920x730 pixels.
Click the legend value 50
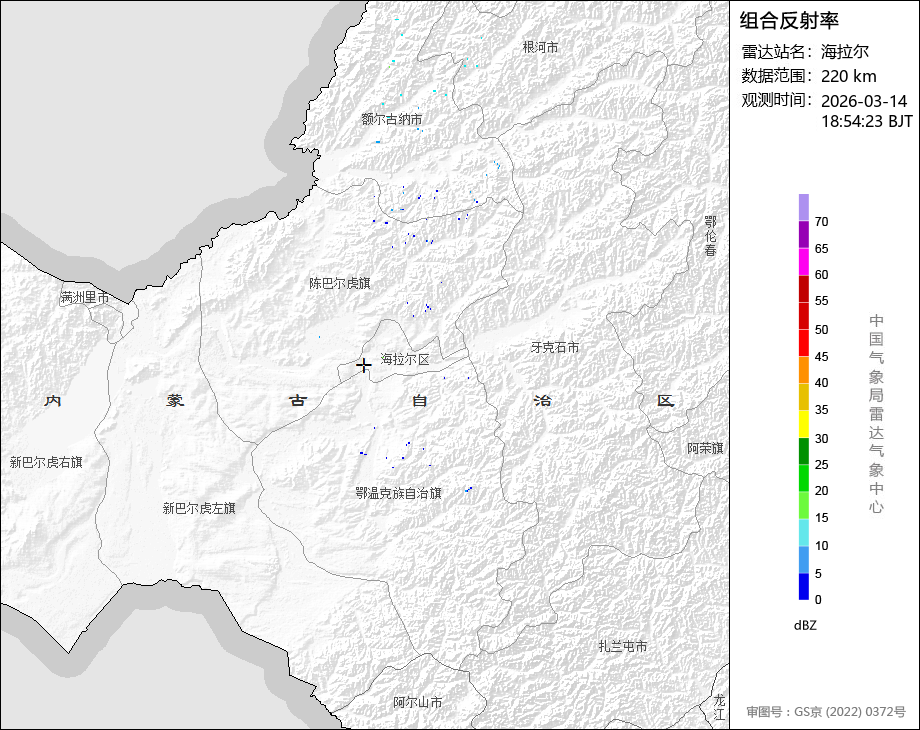pyautogui.click(x=821, y=330)
